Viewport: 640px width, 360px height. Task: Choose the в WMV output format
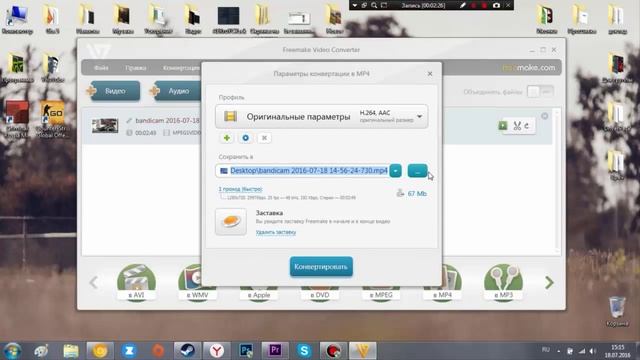coord(197,282)
